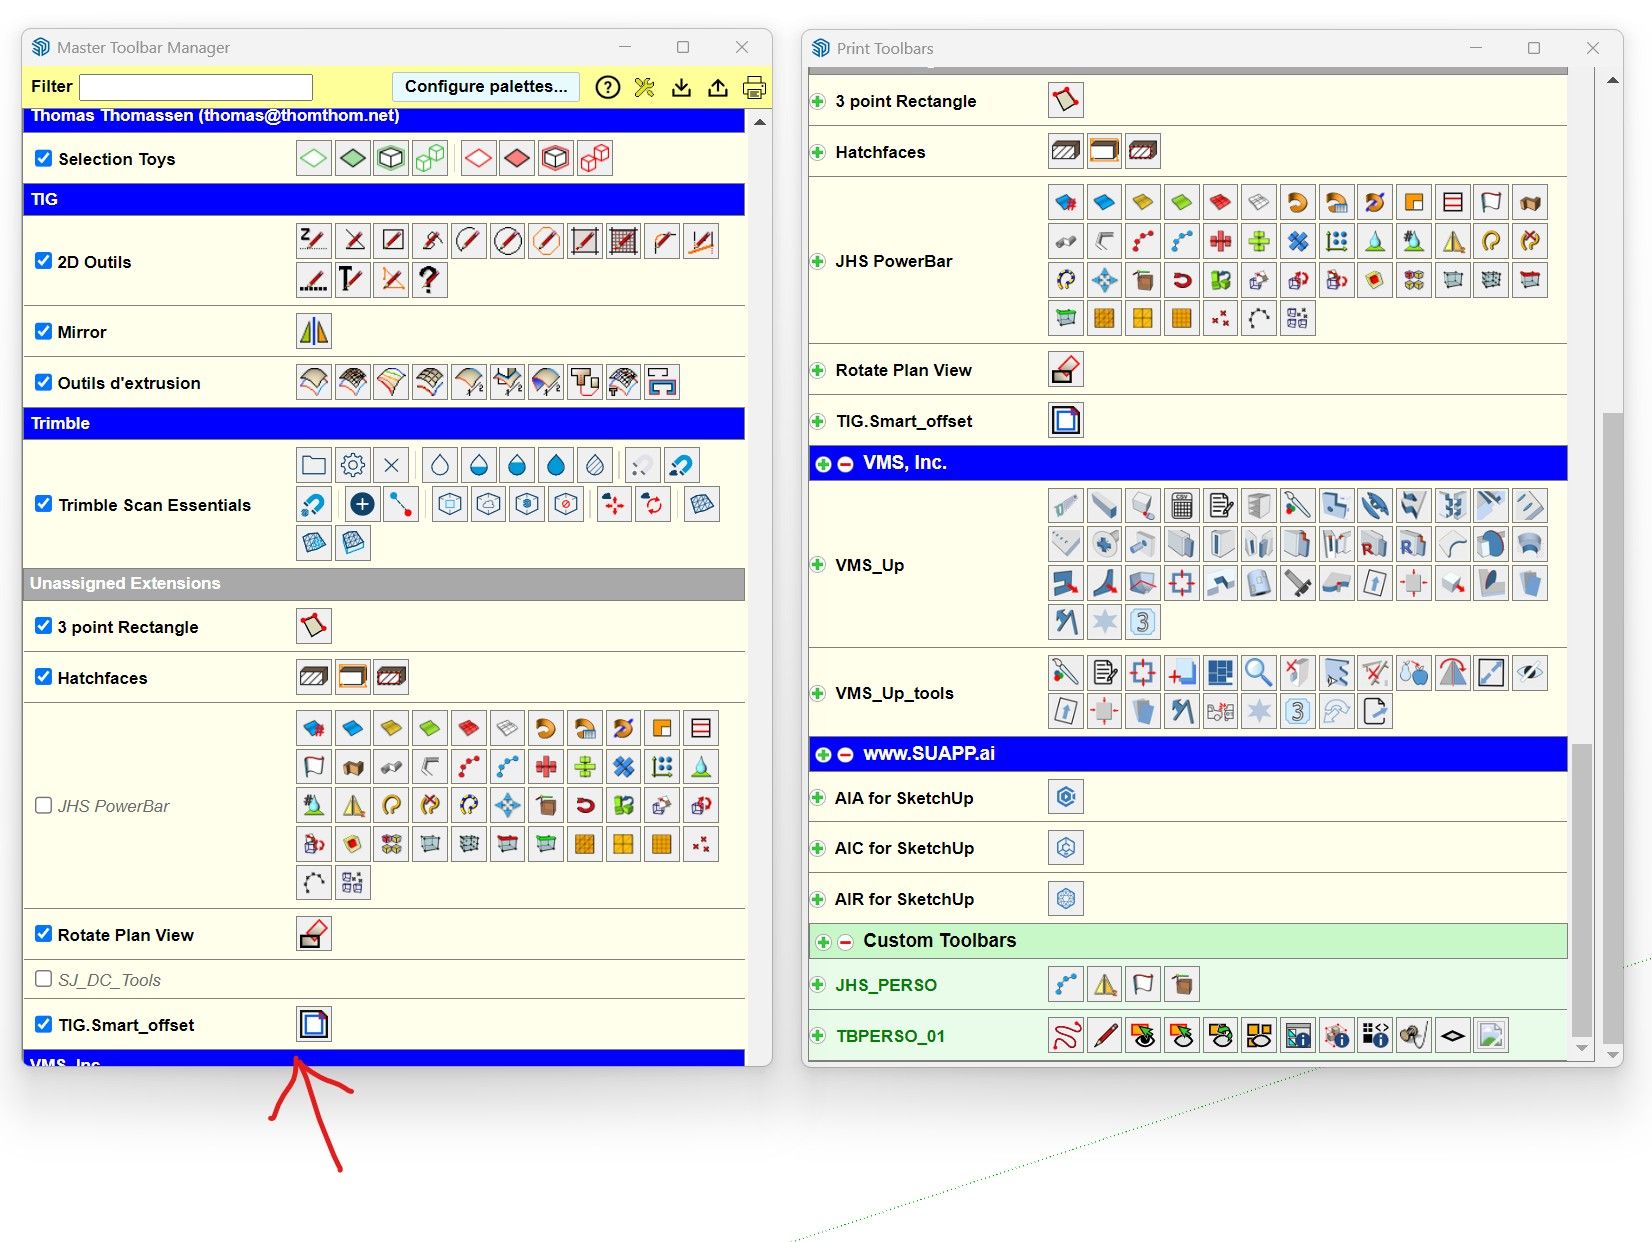Click the Mirror tool icon
Screen dimensions: 1652x1242
(x=314, y=331)
